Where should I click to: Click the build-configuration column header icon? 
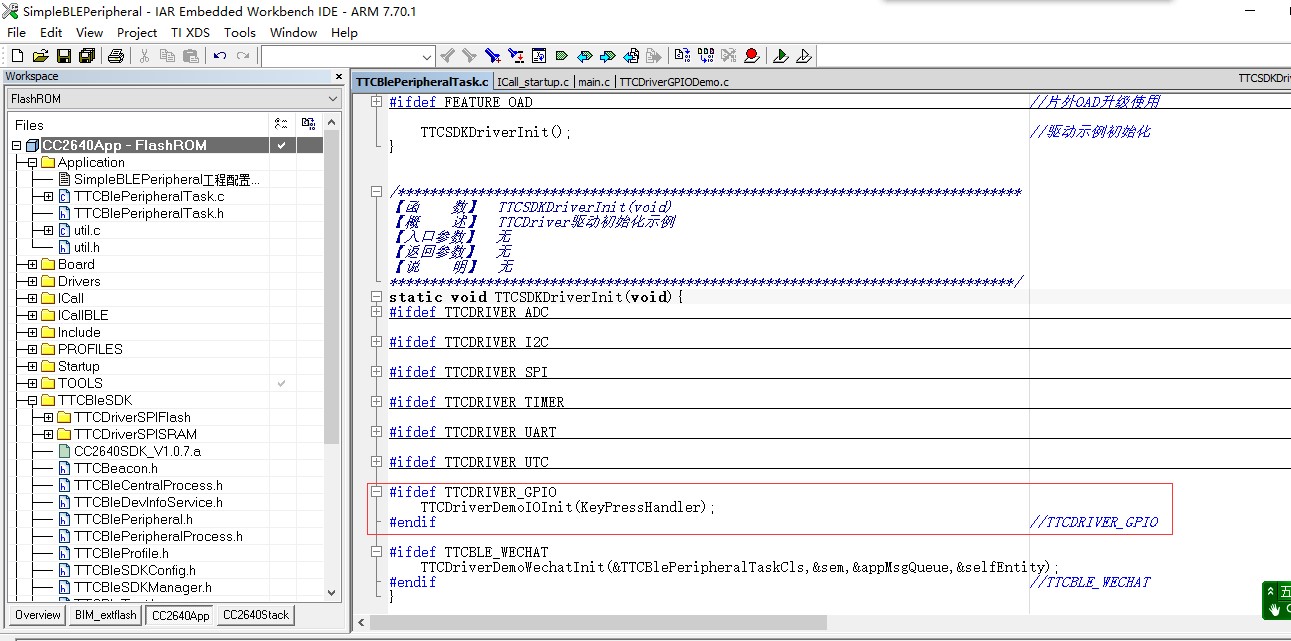(x=308, y=124)
